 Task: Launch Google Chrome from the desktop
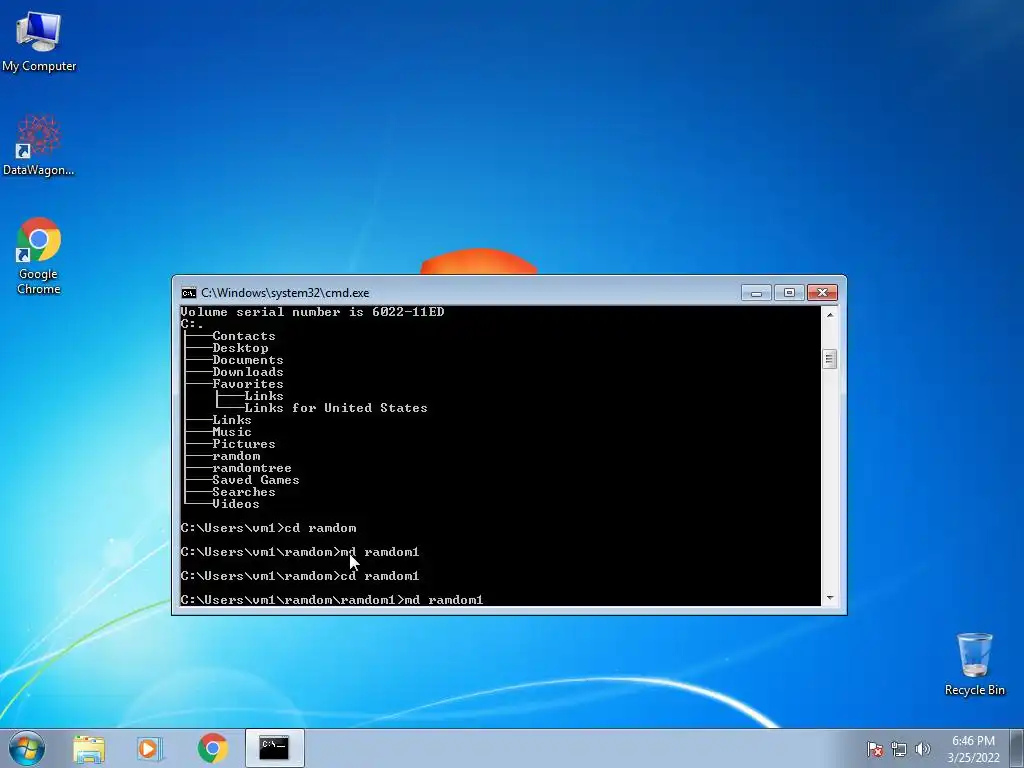point(39,256)
